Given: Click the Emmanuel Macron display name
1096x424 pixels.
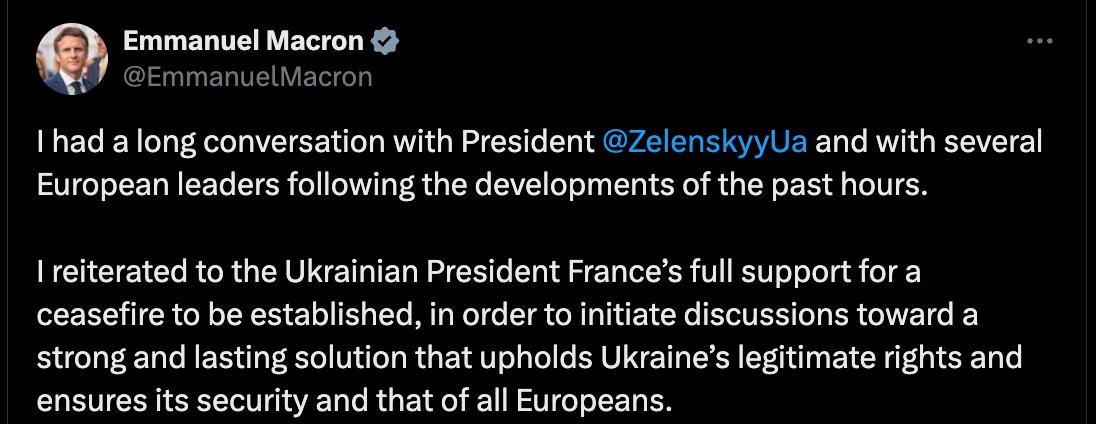Looking at the screenshot, I should click(243, 41).
